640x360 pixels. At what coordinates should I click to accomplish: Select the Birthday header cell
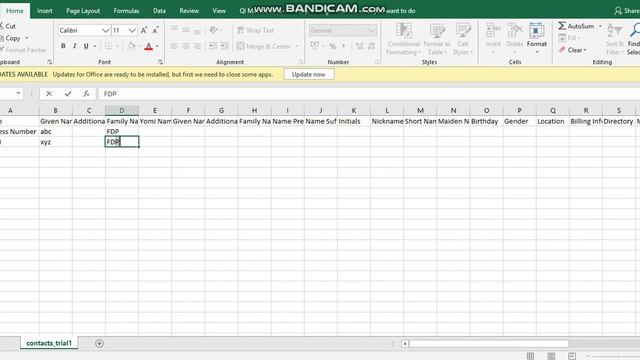[486, 121]
